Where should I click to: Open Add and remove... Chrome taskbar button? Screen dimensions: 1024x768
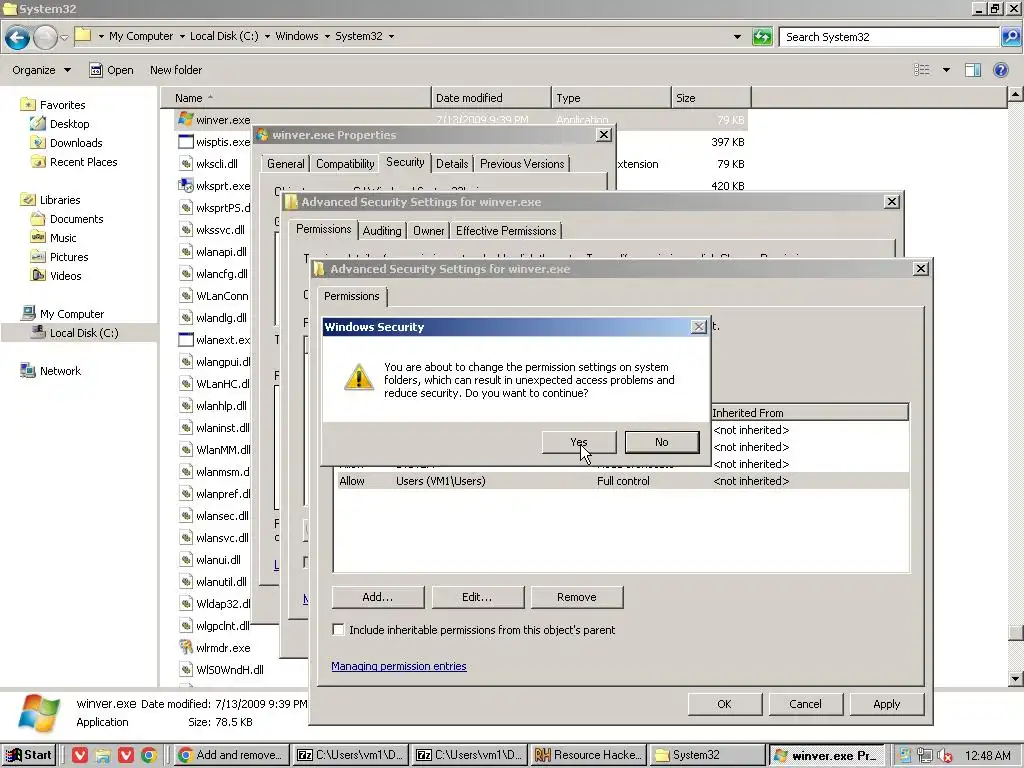pos(231,755)
